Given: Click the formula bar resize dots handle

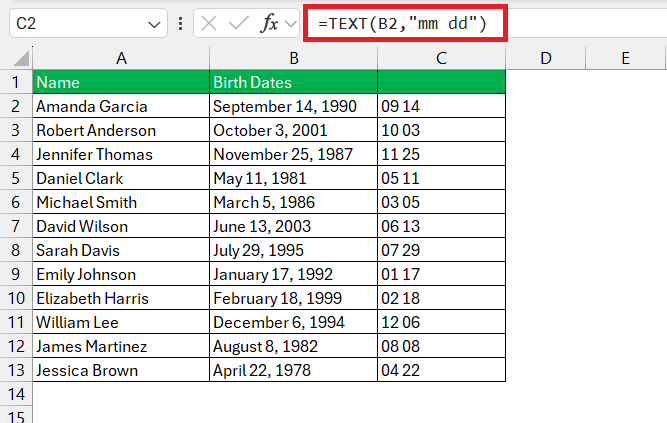Looking at the screenshot, I should 180,23.
